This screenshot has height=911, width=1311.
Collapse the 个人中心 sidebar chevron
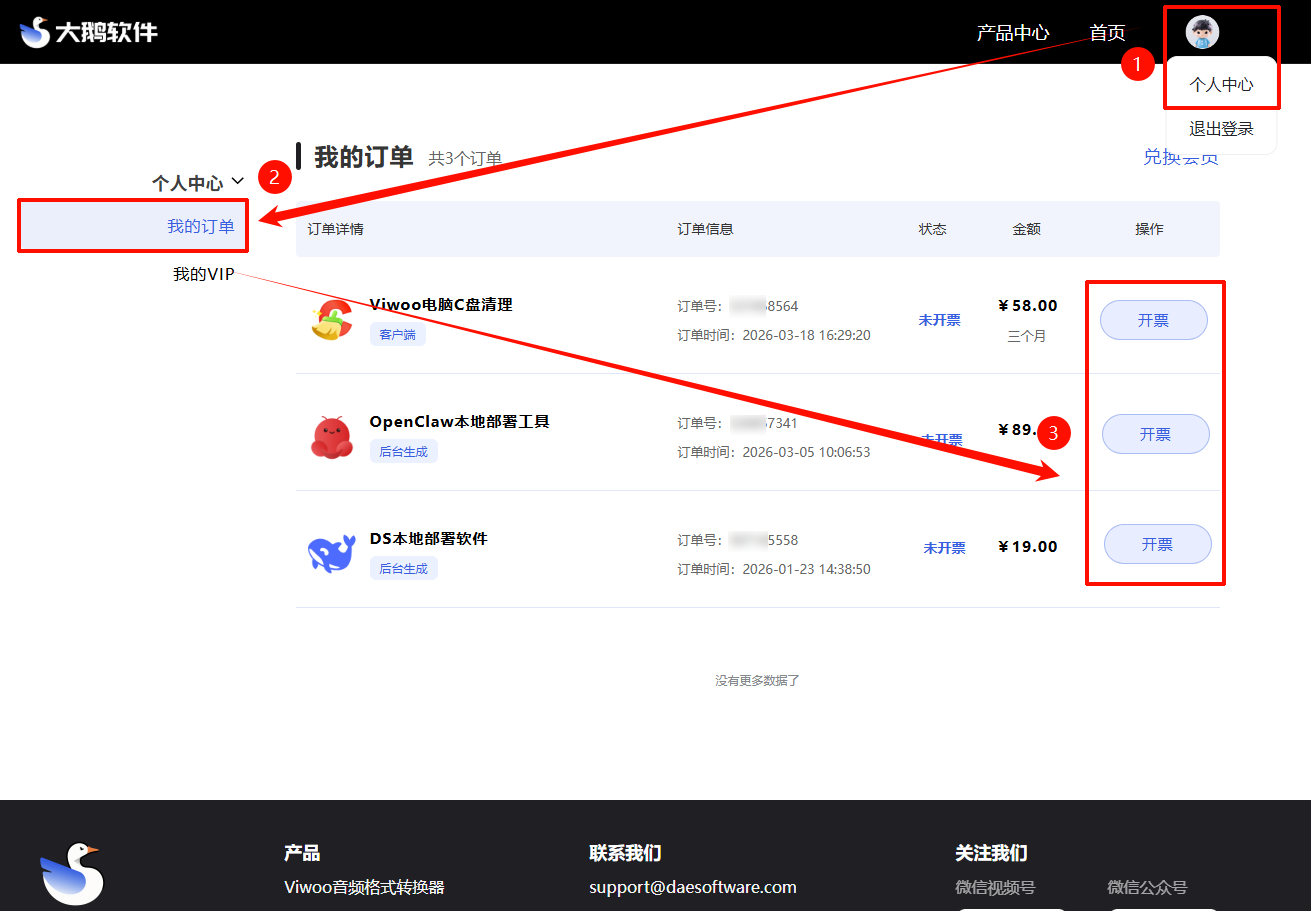[x=238, y=181]
